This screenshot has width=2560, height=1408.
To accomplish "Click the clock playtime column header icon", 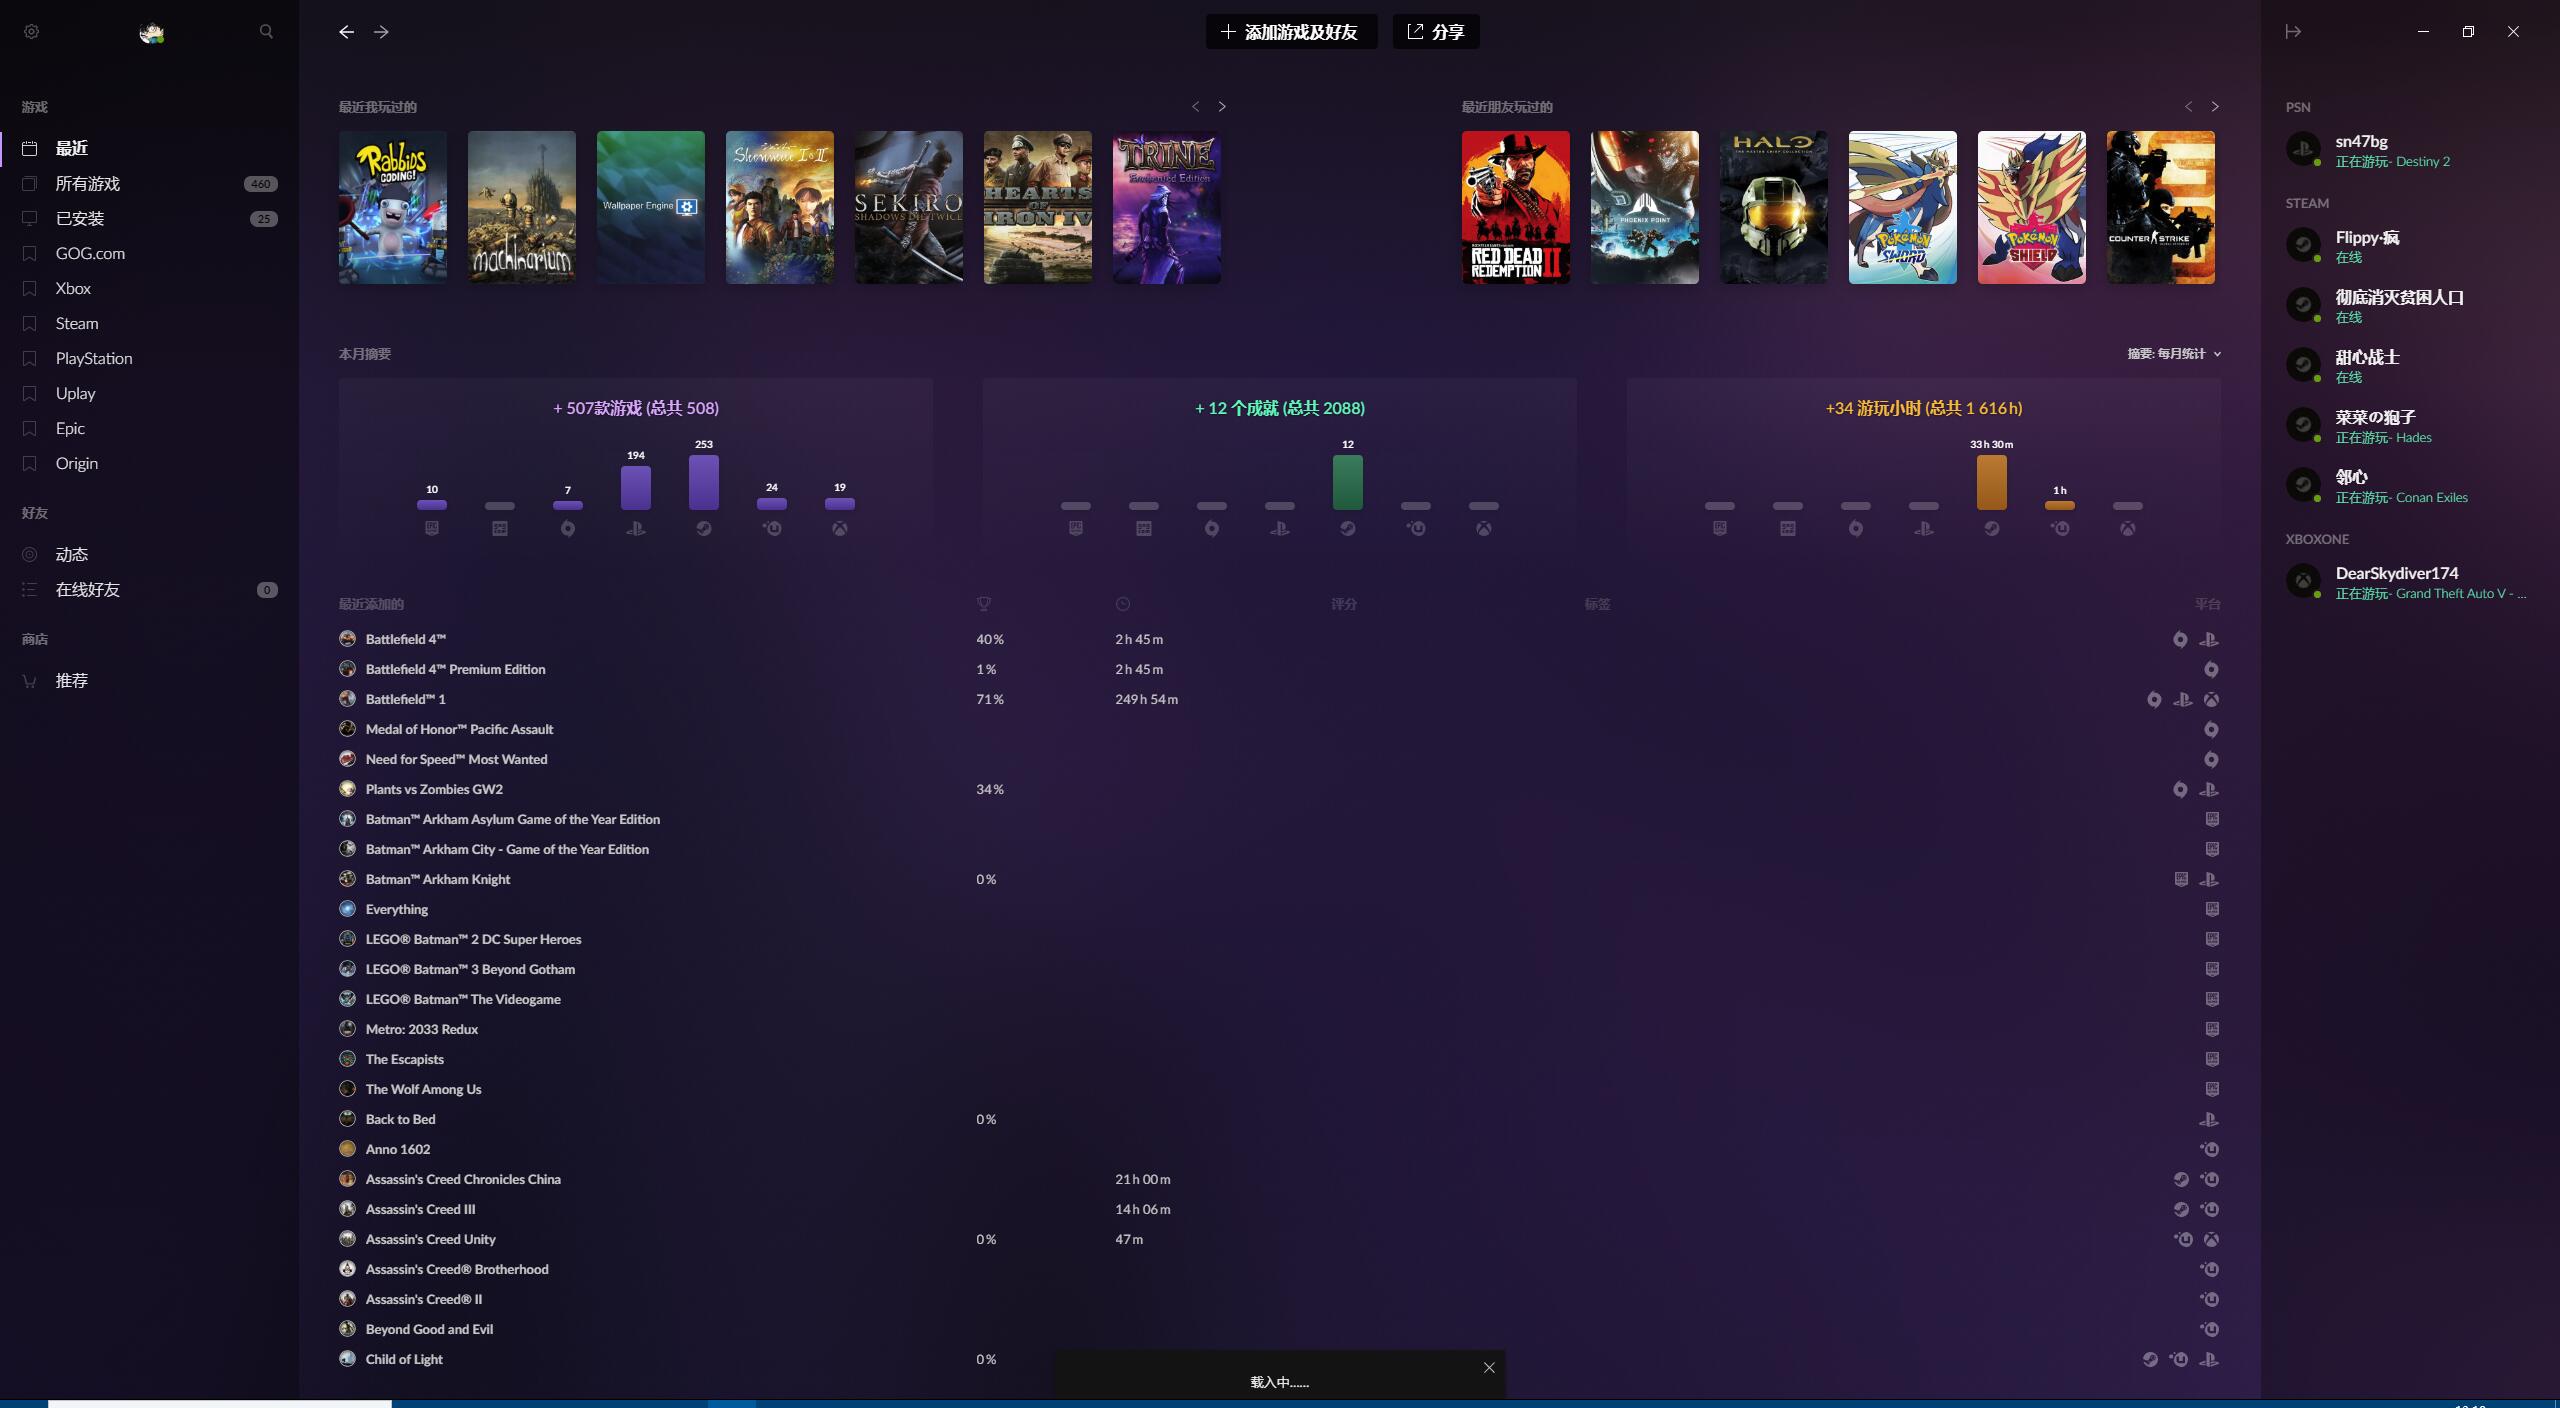I will click(x=1123, y=604).
